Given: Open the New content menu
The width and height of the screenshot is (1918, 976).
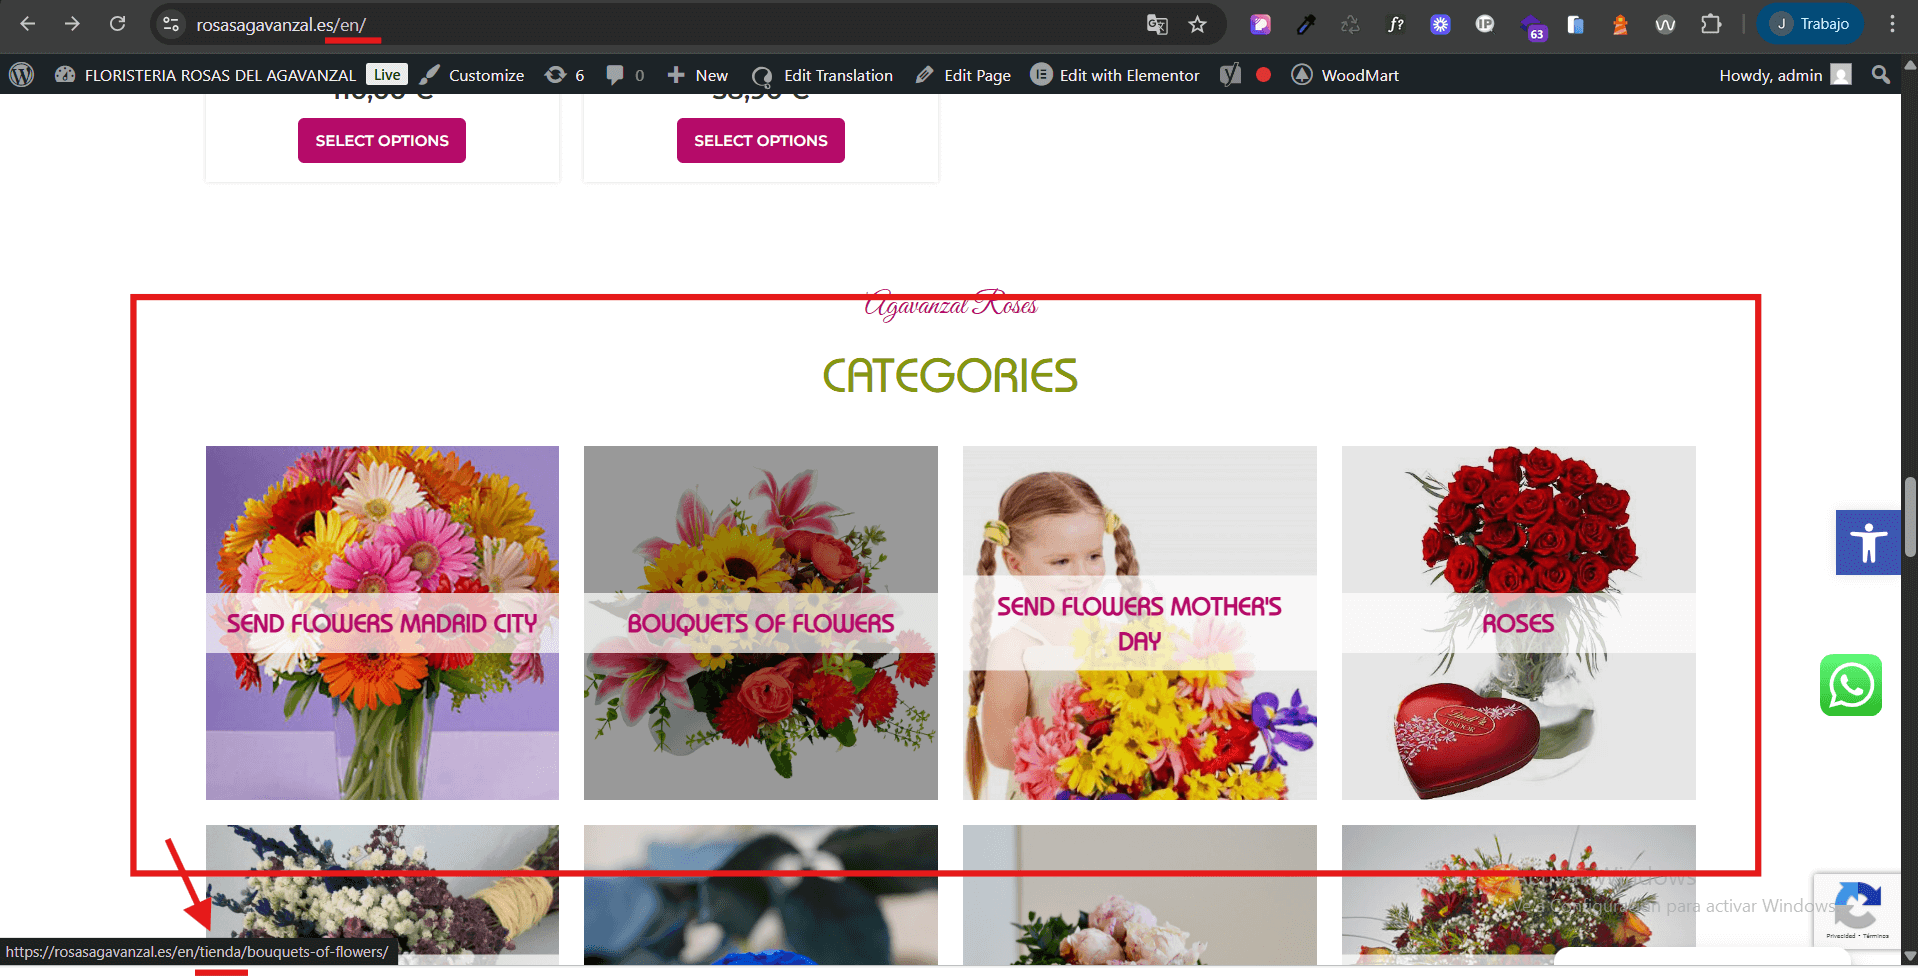Looking at the screenshot, I should point(697,75).
